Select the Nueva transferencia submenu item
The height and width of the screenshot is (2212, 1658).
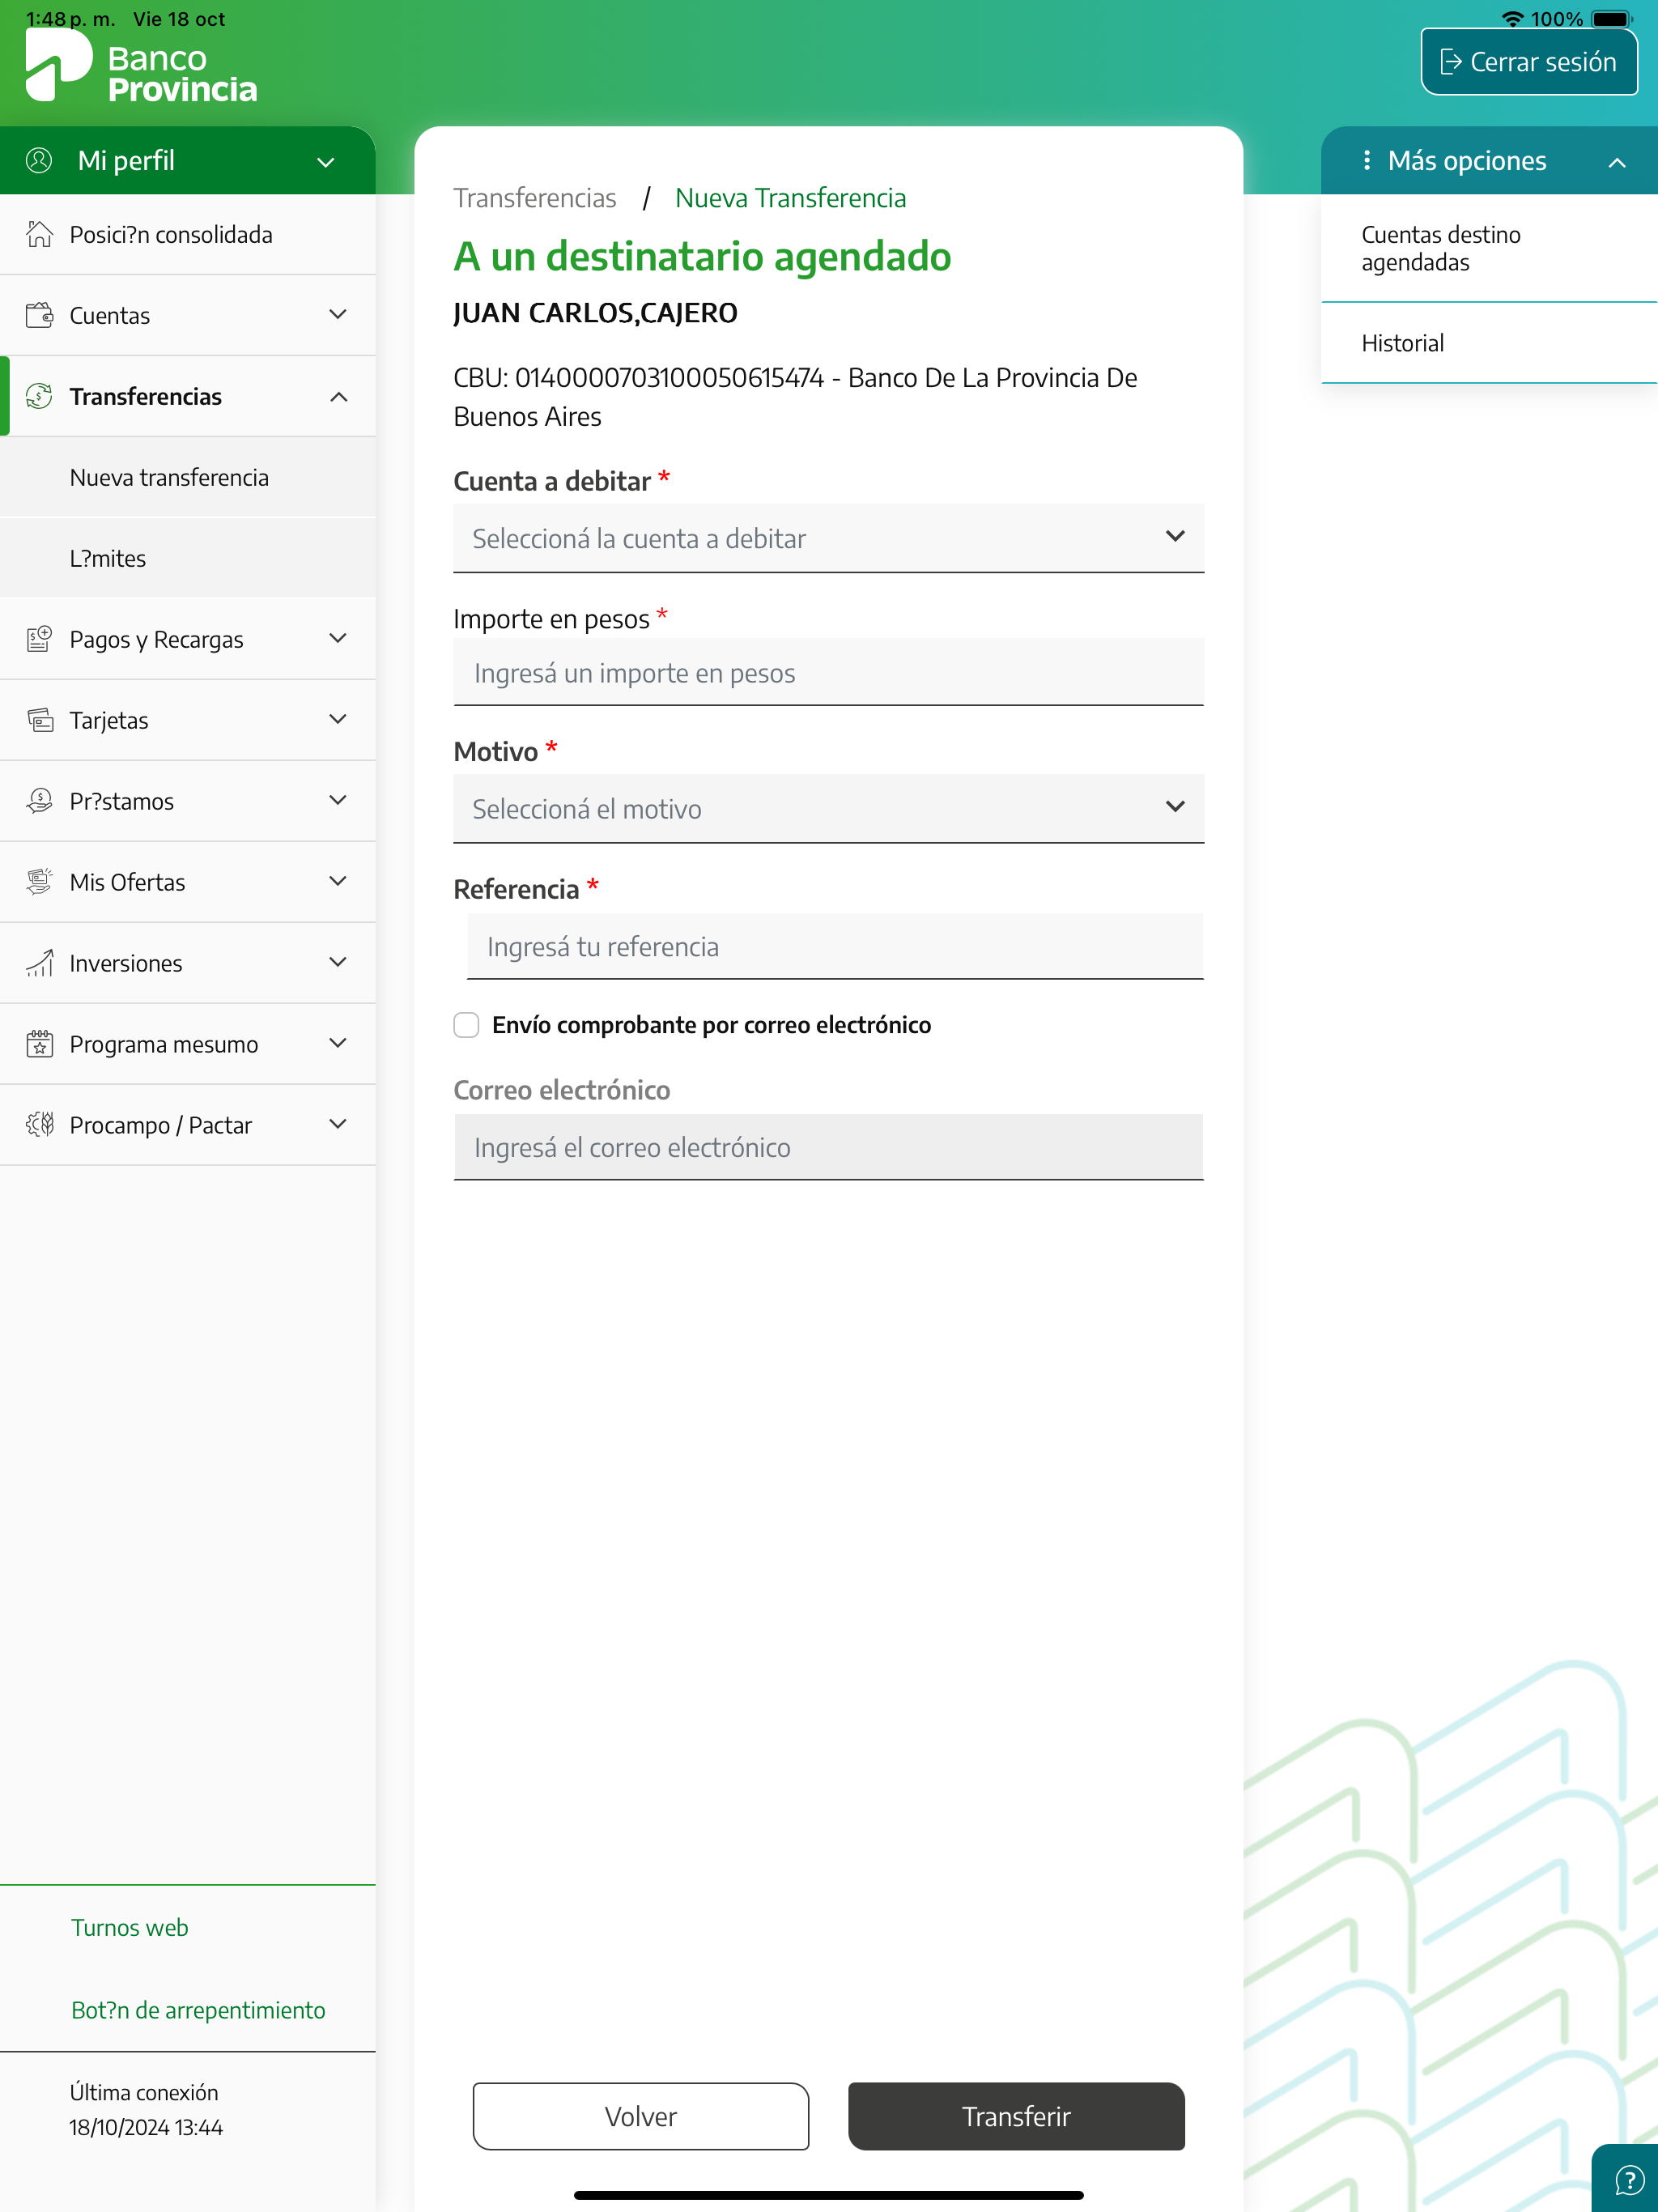(169, 478)
